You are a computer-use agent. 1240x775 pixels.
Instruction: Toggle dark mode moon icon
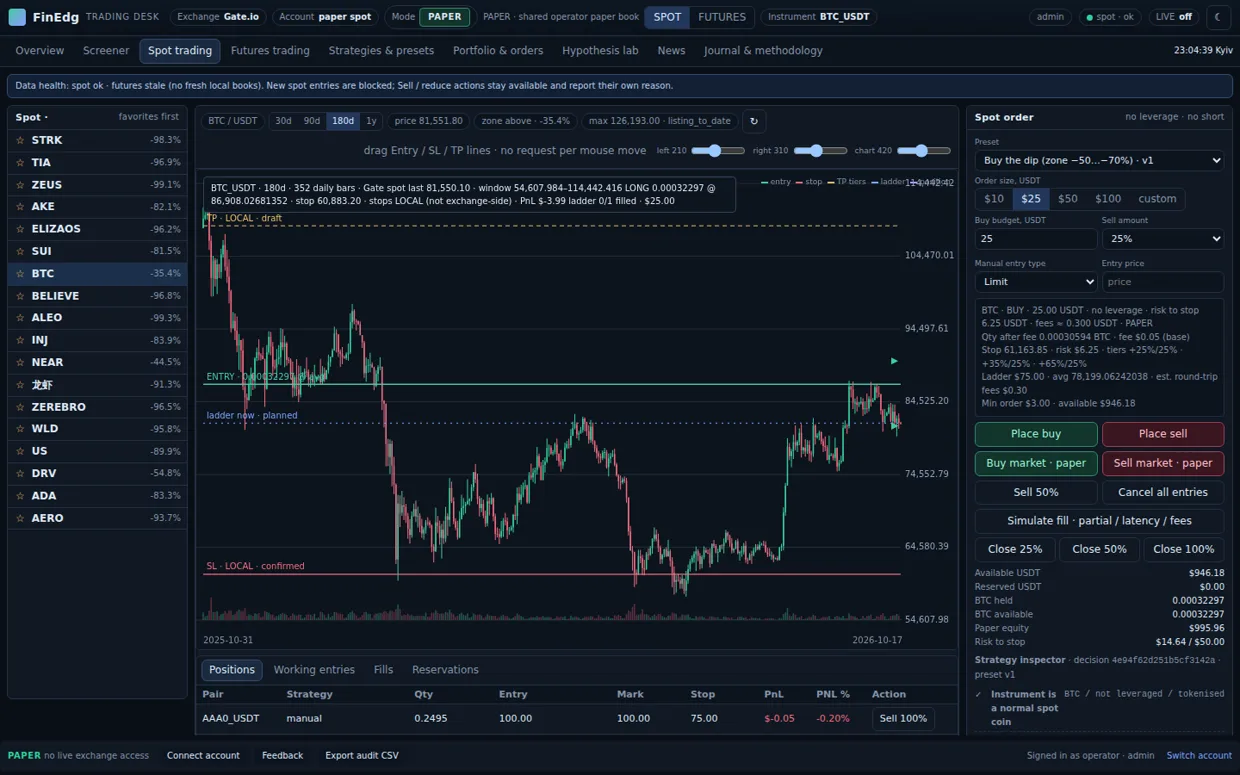[1217, 17]
